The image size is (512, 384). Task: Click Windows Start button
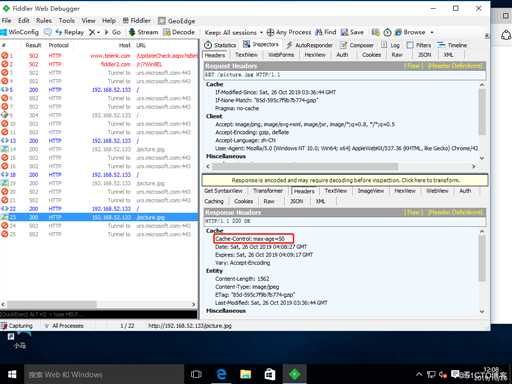click(12, 374)
